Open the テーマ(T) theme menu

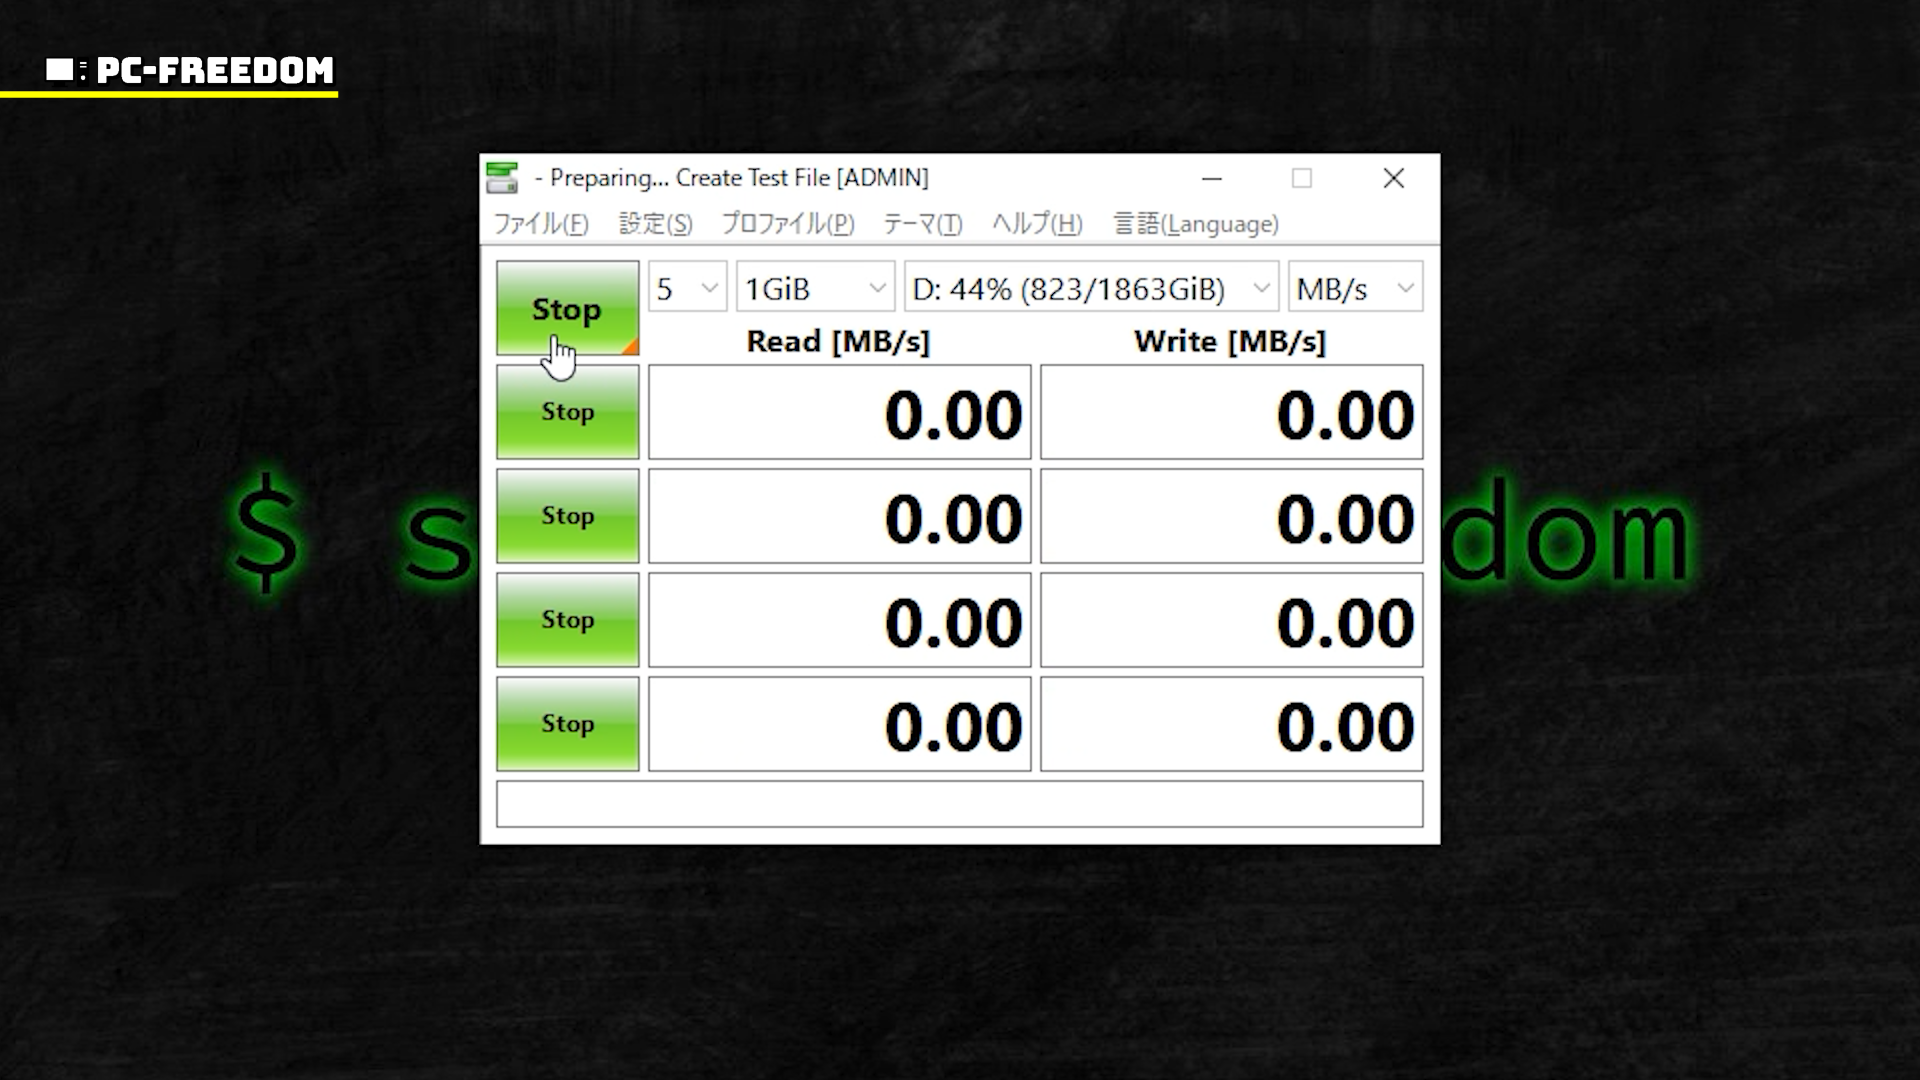[922, 224]
